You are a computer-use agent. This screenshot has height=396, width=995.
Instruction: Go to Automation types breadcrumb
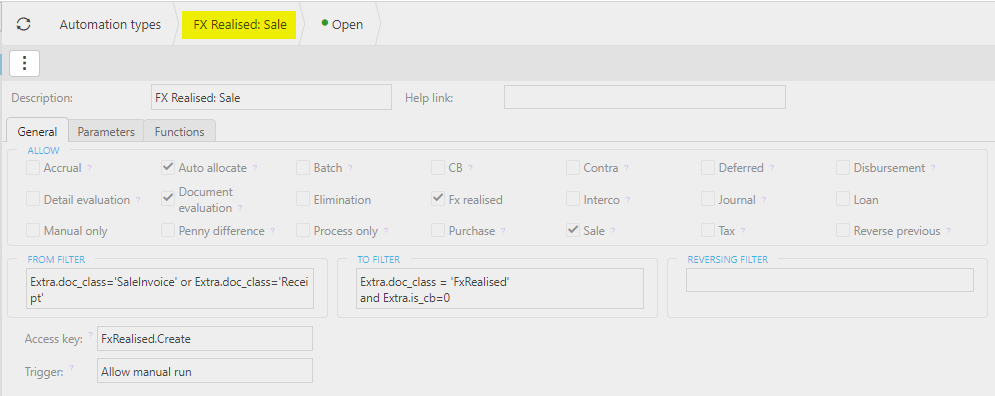pyautogui.click(x=110, y=24)
